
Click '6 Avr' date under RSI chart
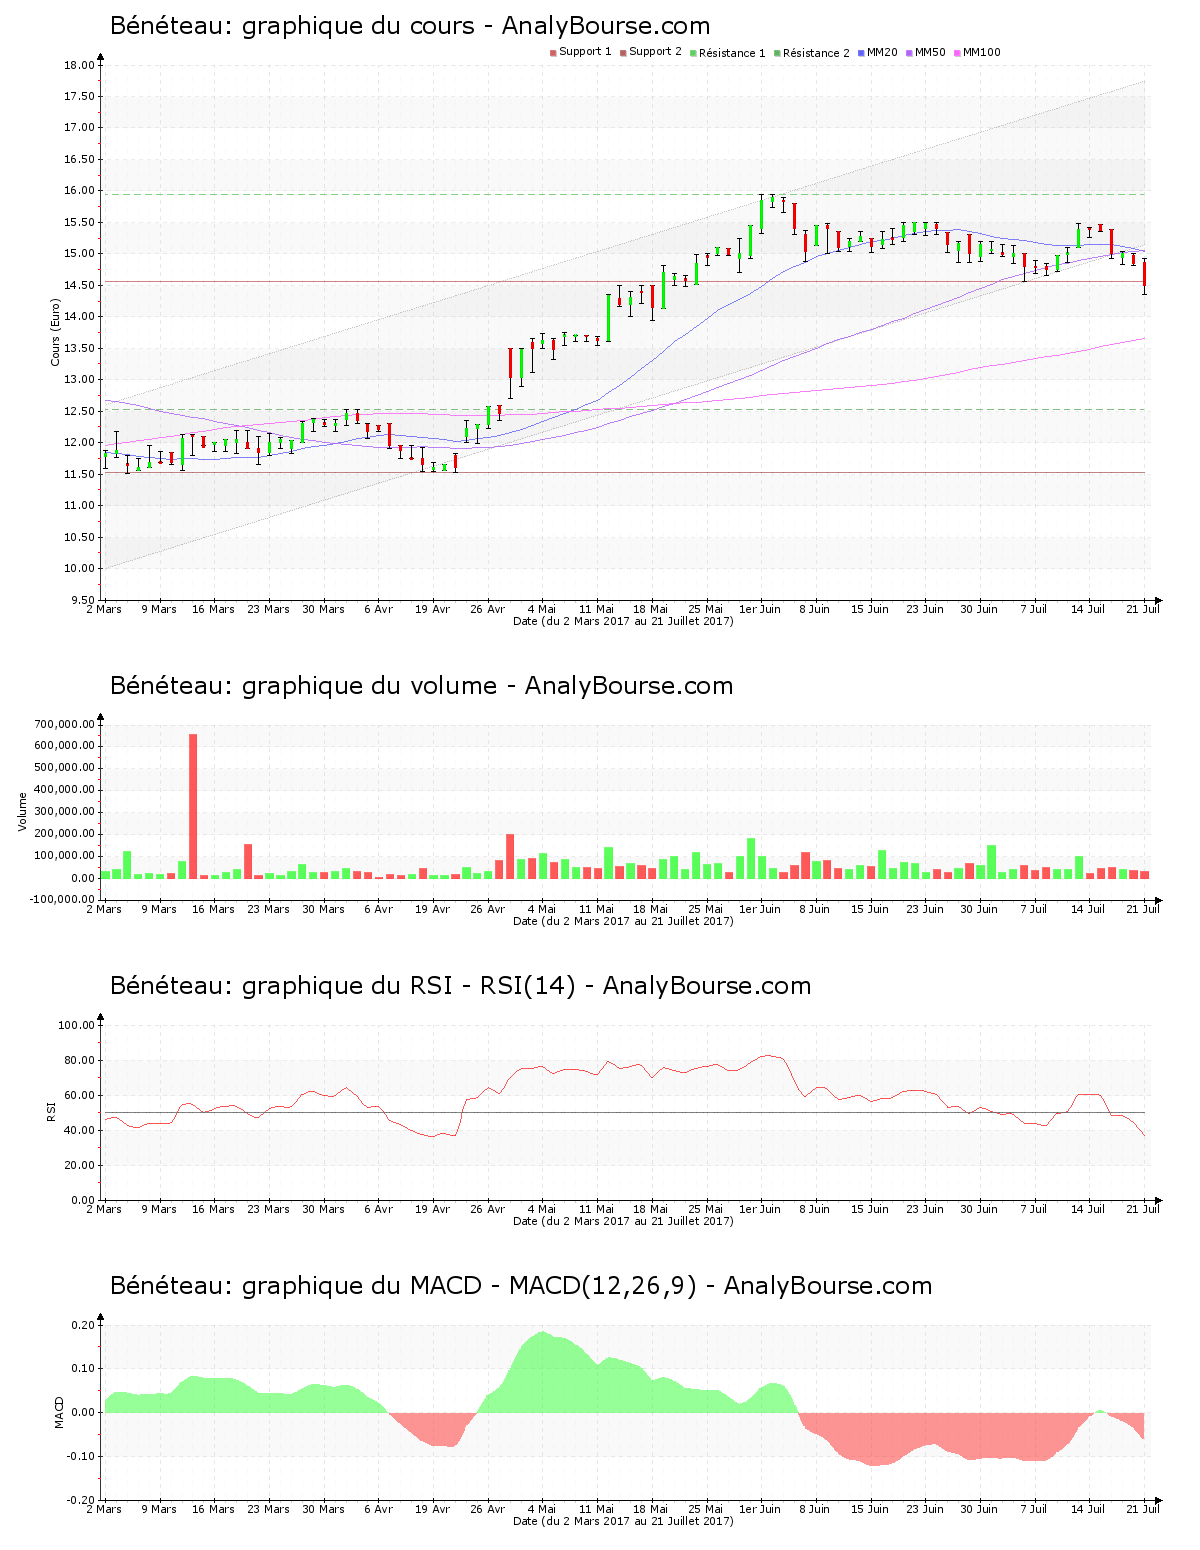point(378,1209)
